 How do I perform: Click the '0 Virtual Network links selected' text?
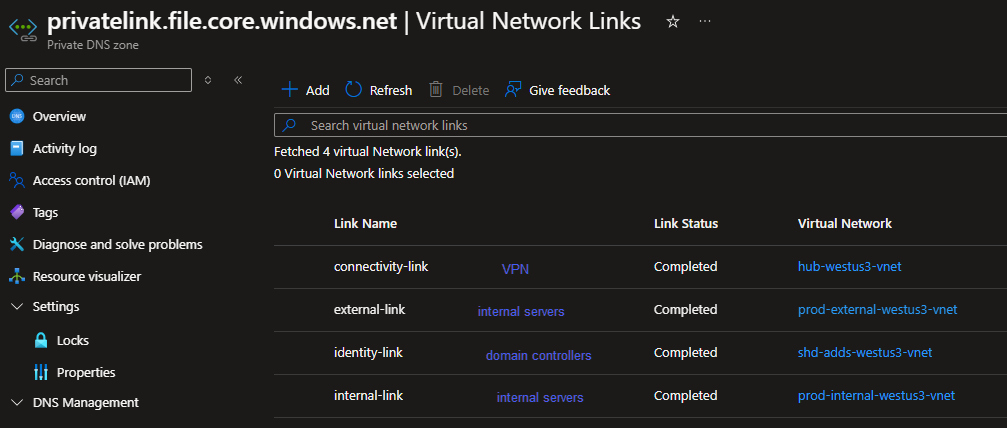[x=364, y=173]
